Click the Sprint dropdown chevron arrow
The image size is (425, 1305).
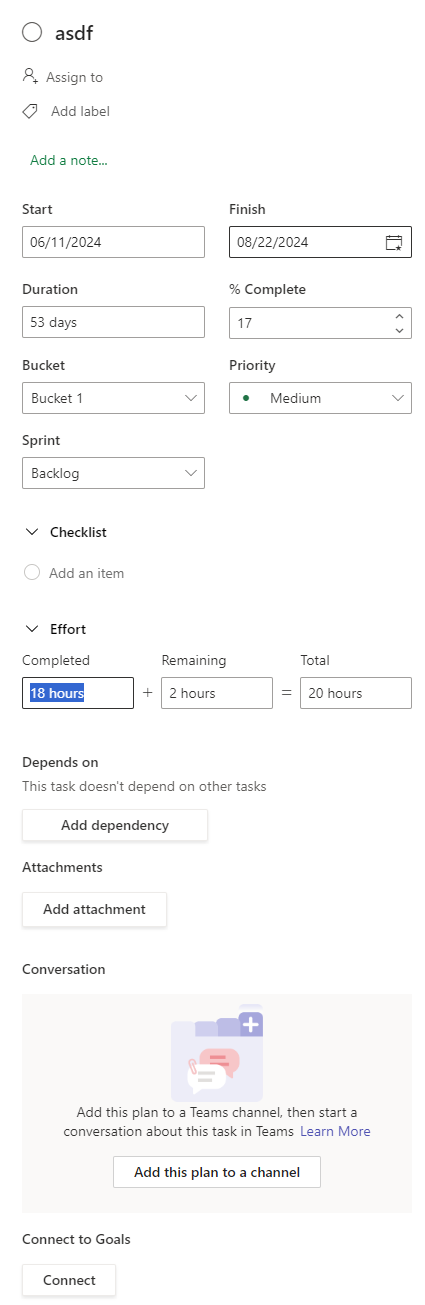coord(191,474)
